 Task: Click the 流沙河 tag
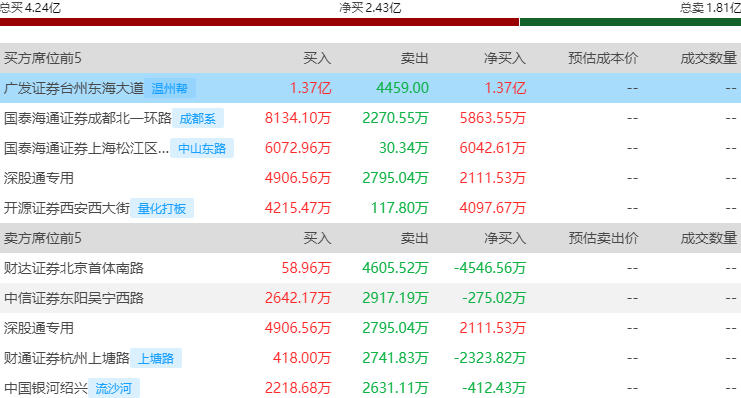tap(113, 389)
